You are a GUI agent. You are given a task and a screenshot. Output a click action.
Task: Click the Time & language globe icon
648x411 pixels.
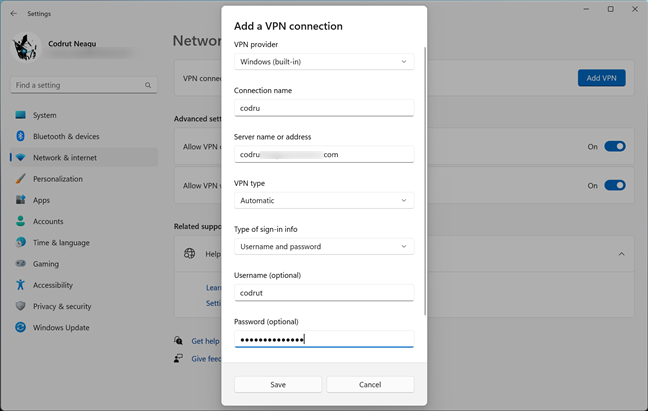pyautogui.click(x=20, y=242)
